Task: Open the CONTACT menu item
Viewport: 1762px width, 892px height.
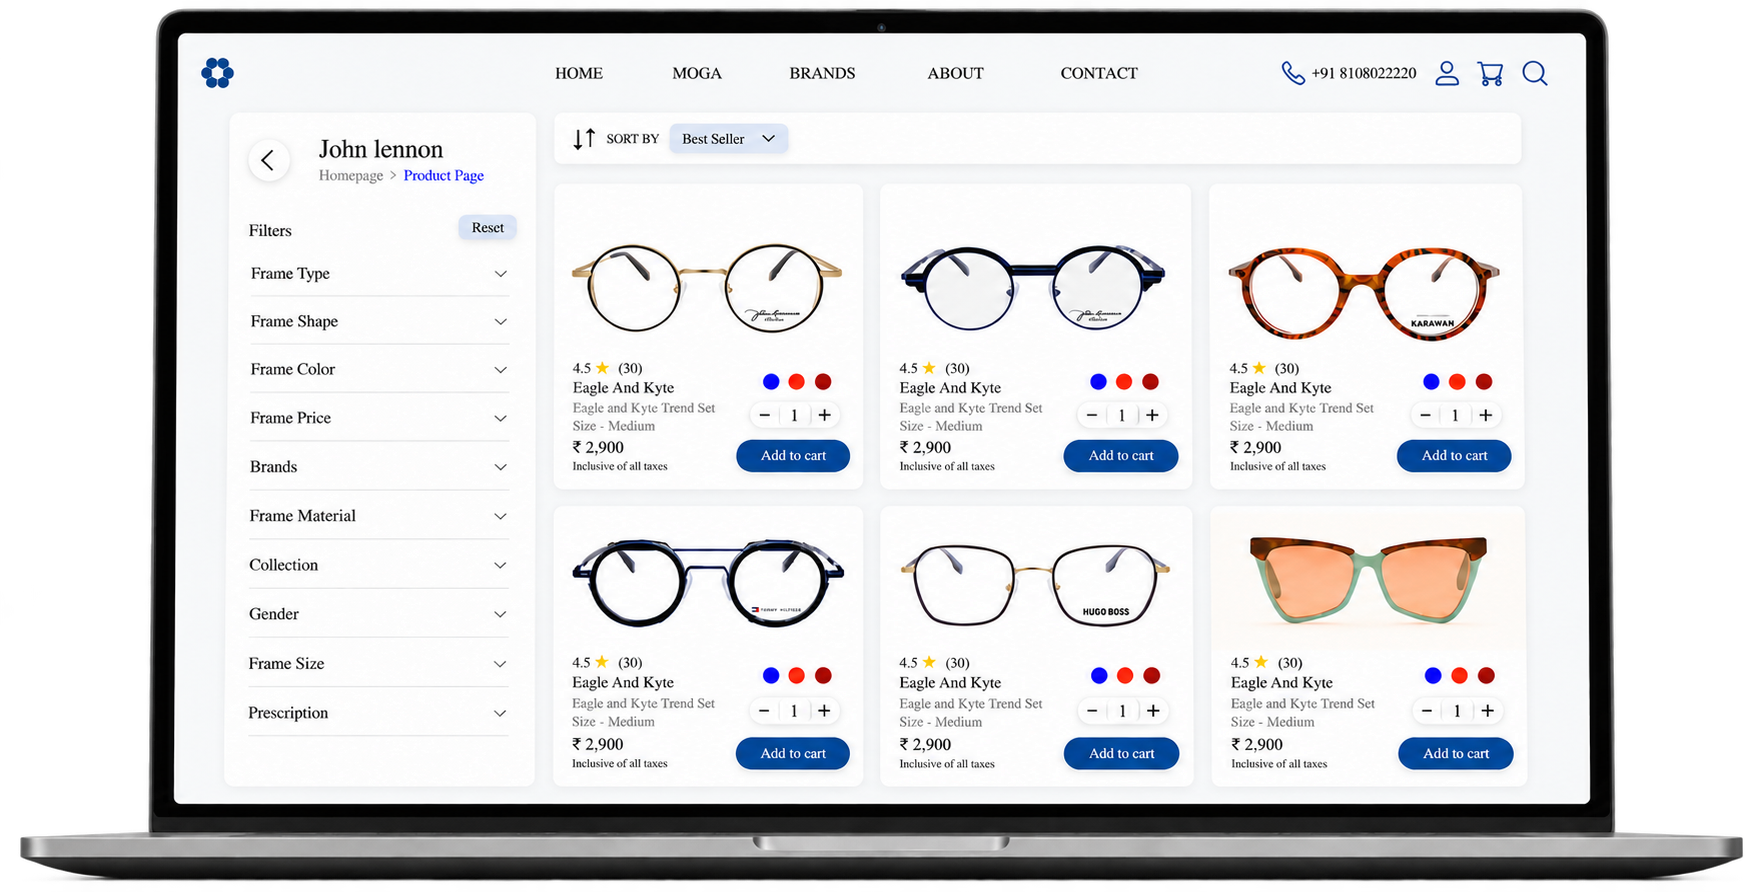Action: 1099,73
